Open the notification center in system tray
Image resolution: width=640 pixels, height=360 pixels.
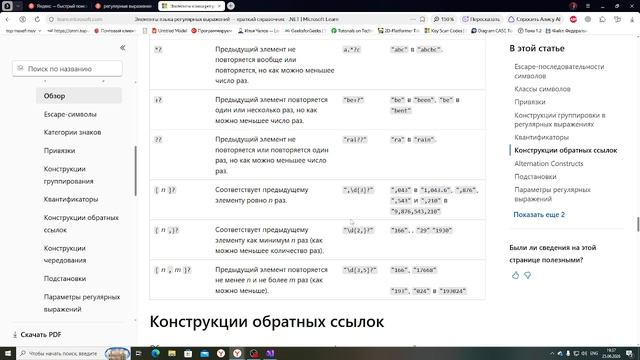tap(629, 353)
